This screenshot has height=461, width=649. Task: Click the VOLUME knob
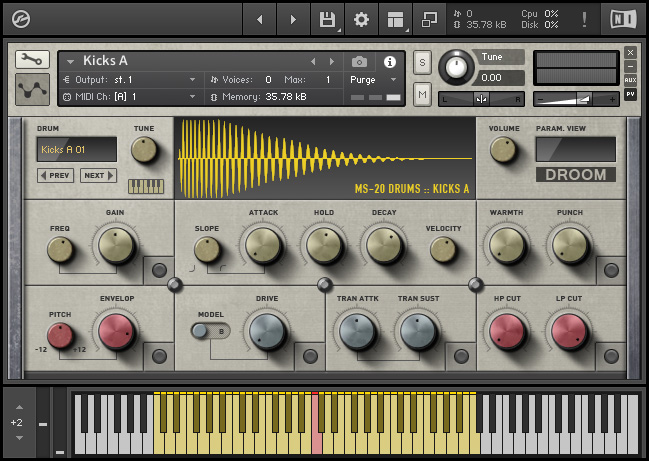pos(503,149)
